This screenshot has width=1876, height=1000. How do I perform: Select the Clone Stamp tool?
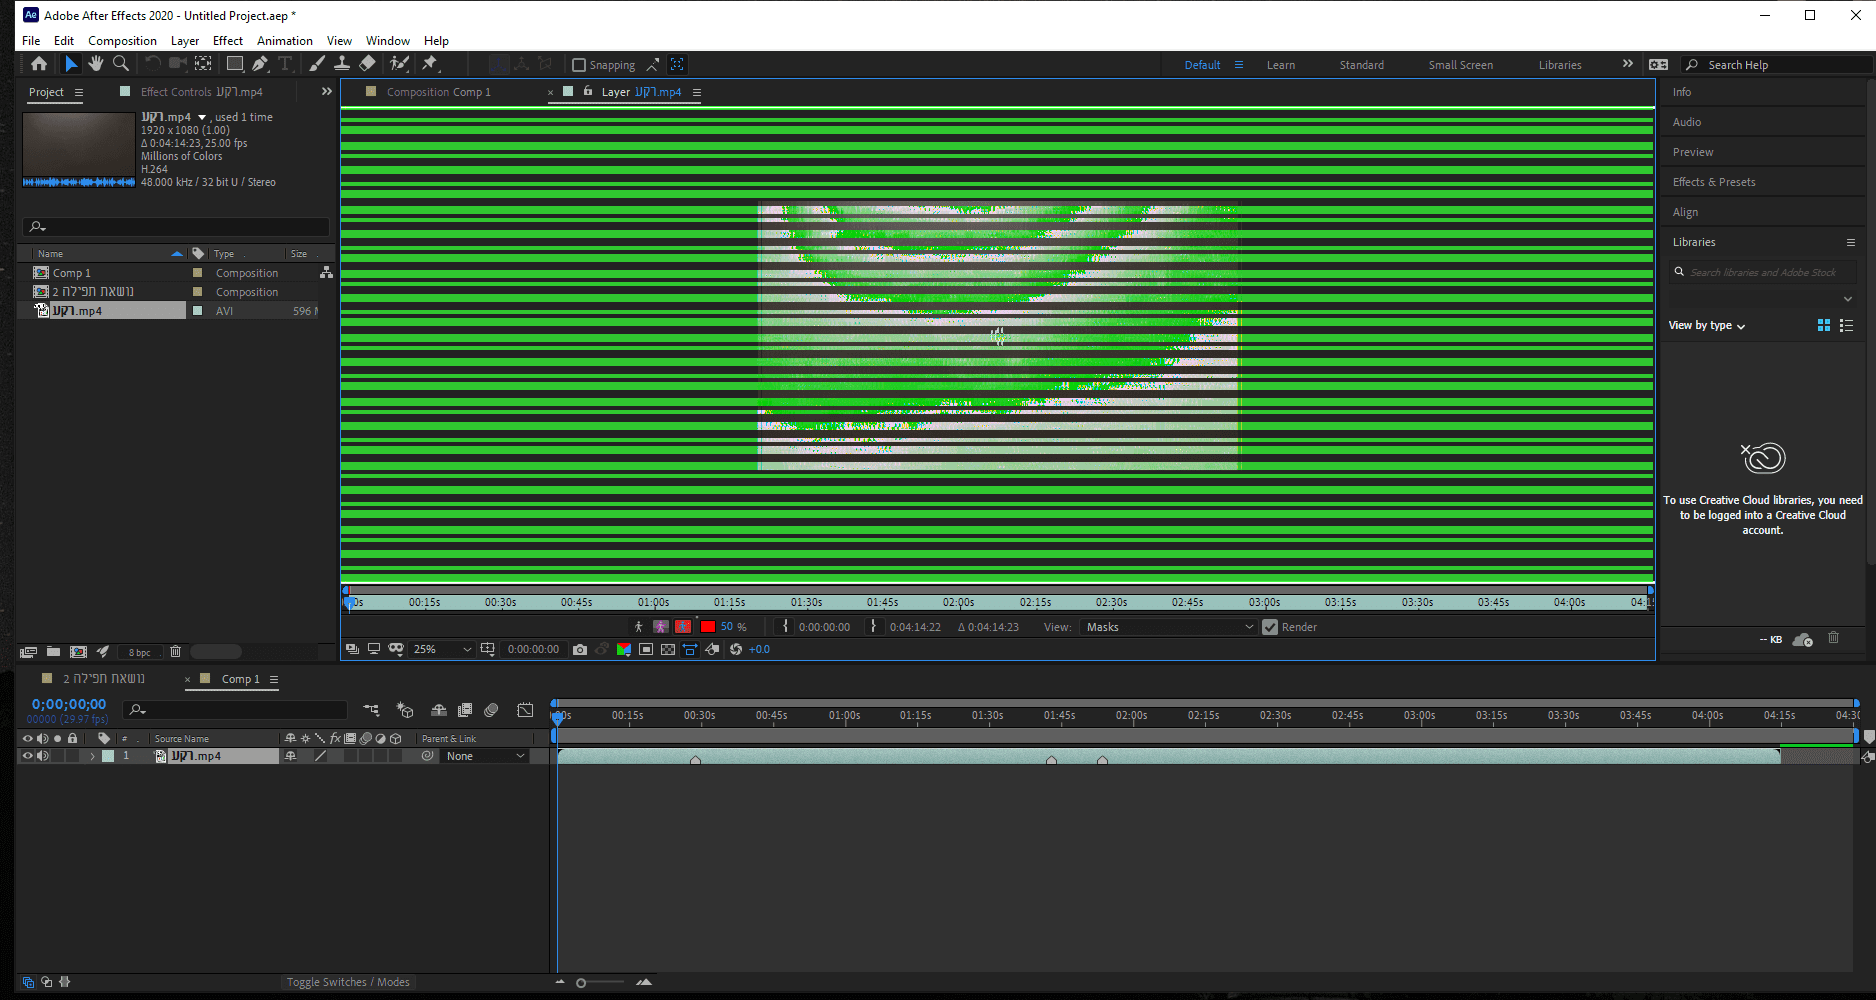pos(341,64)
